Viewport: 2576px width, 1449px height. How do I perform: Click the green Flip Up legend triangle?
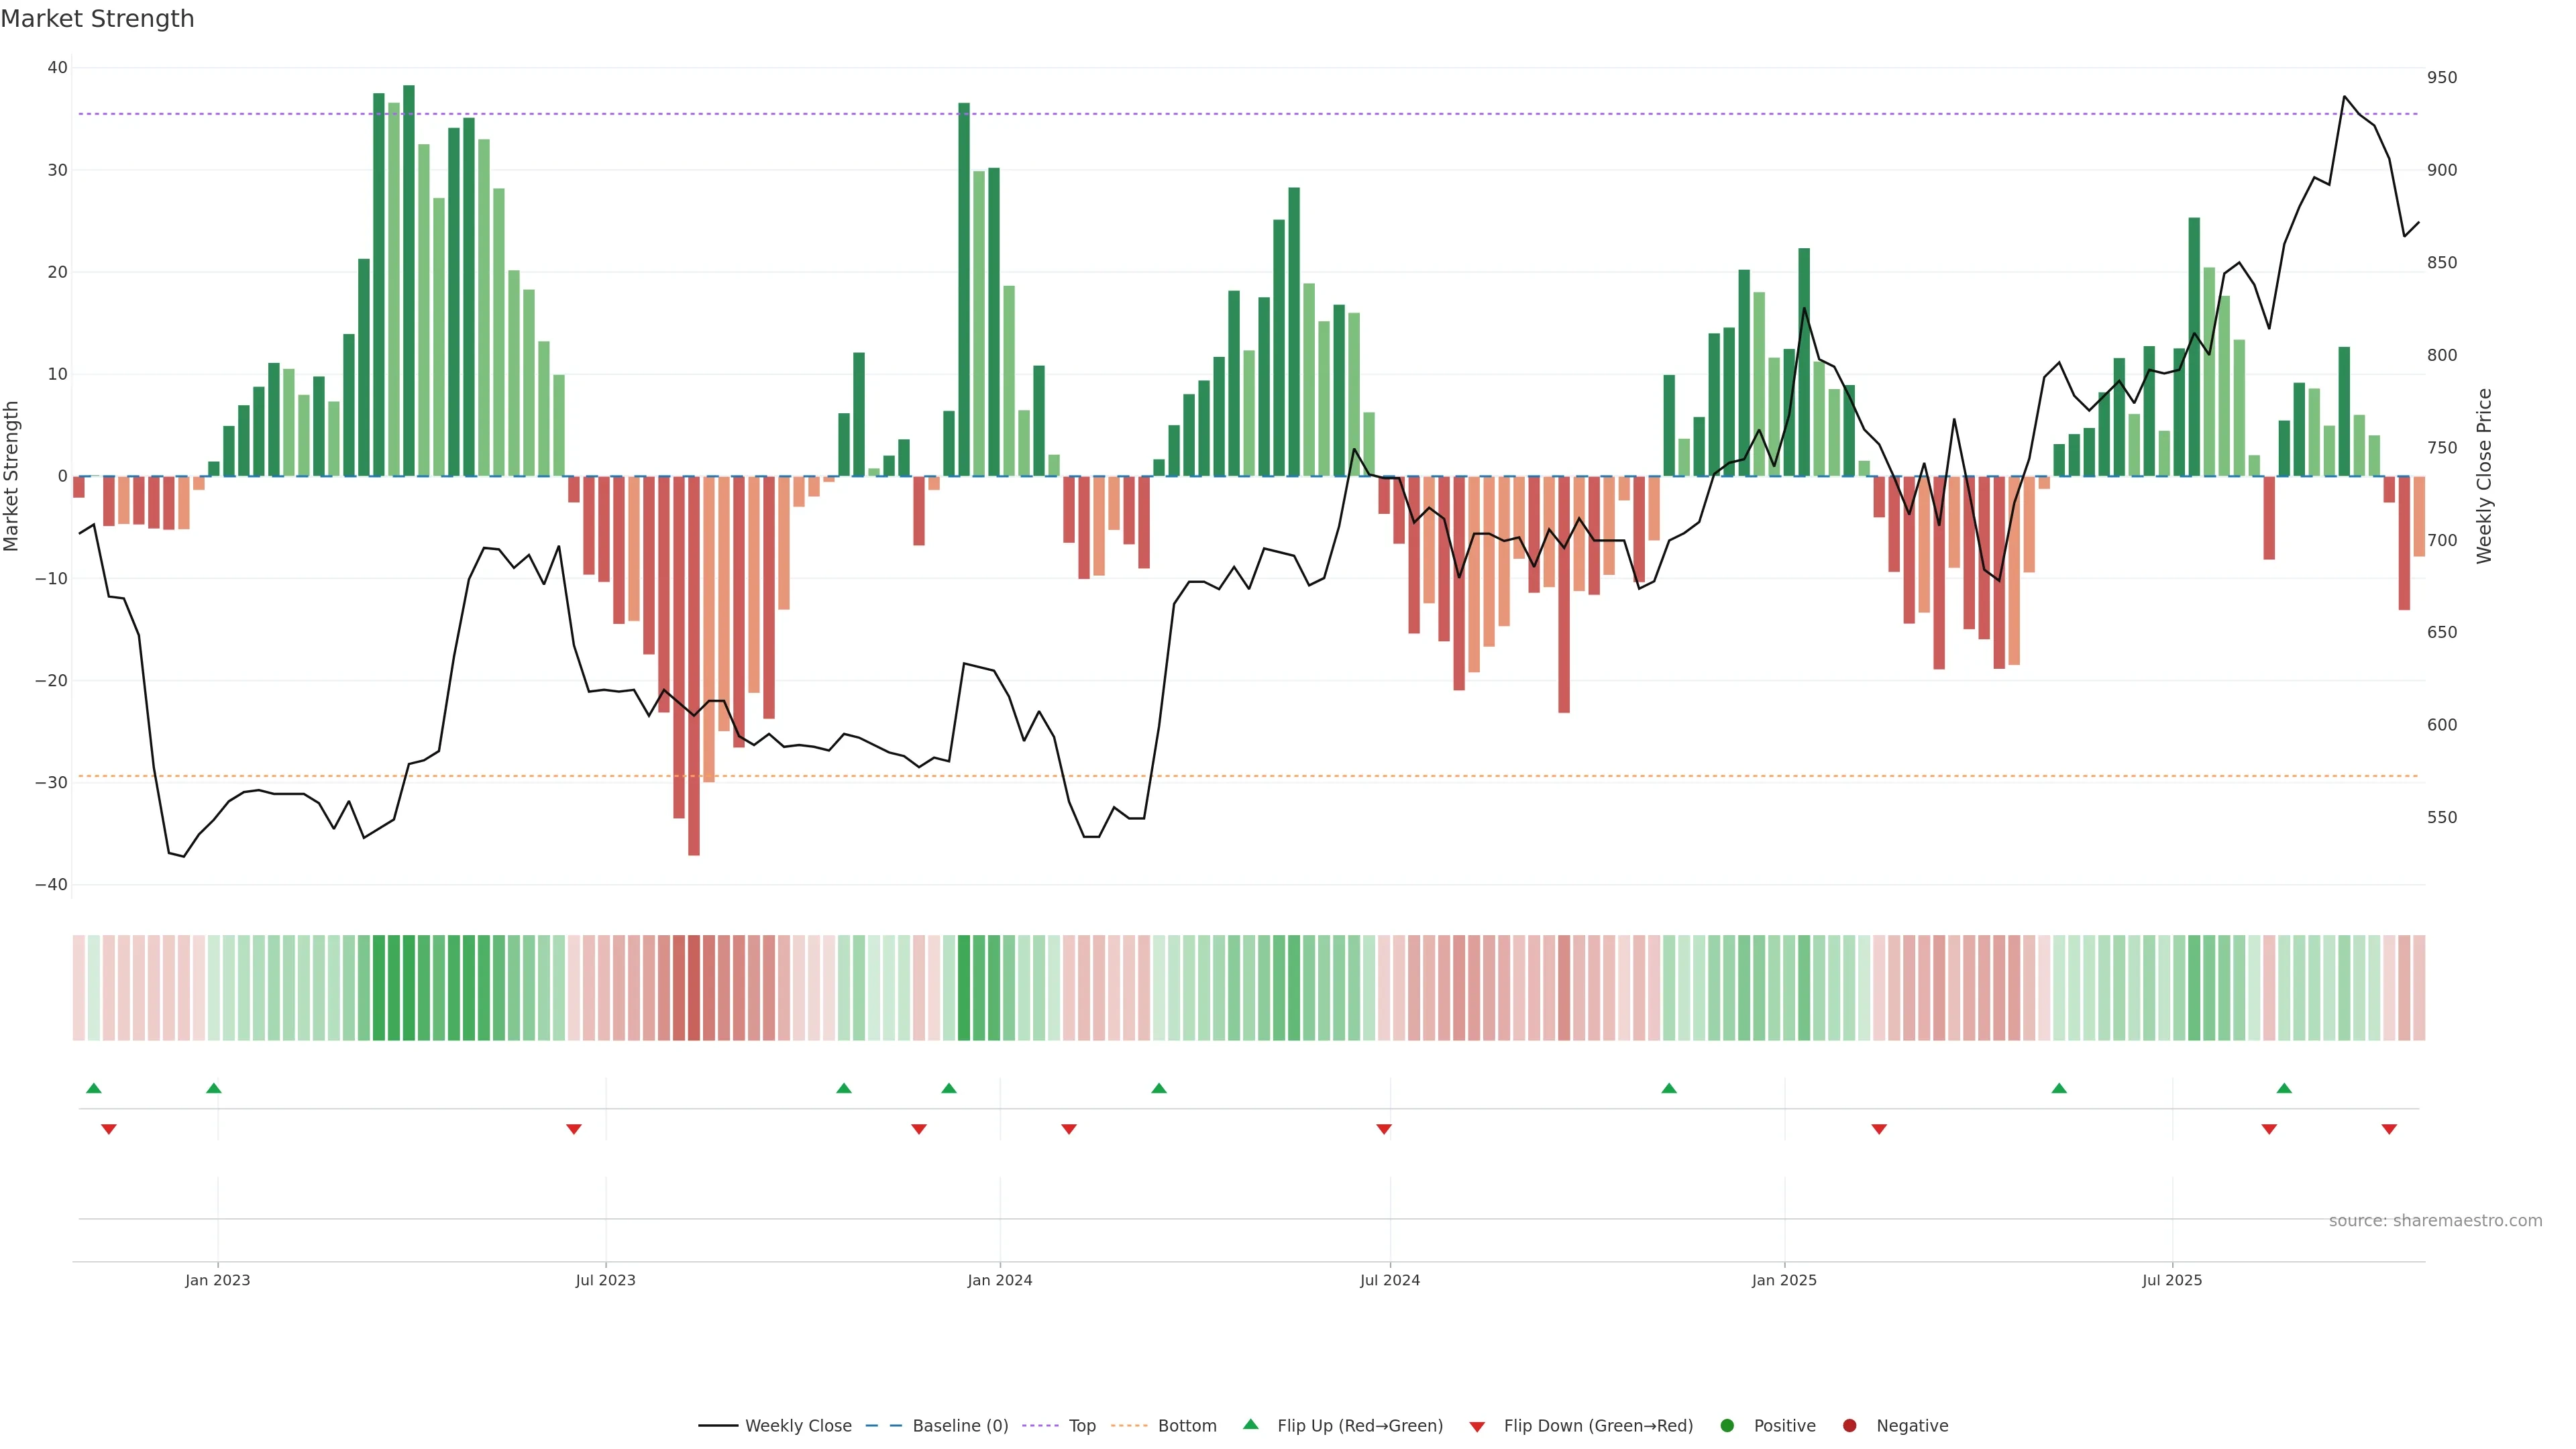(1250, 1424)
